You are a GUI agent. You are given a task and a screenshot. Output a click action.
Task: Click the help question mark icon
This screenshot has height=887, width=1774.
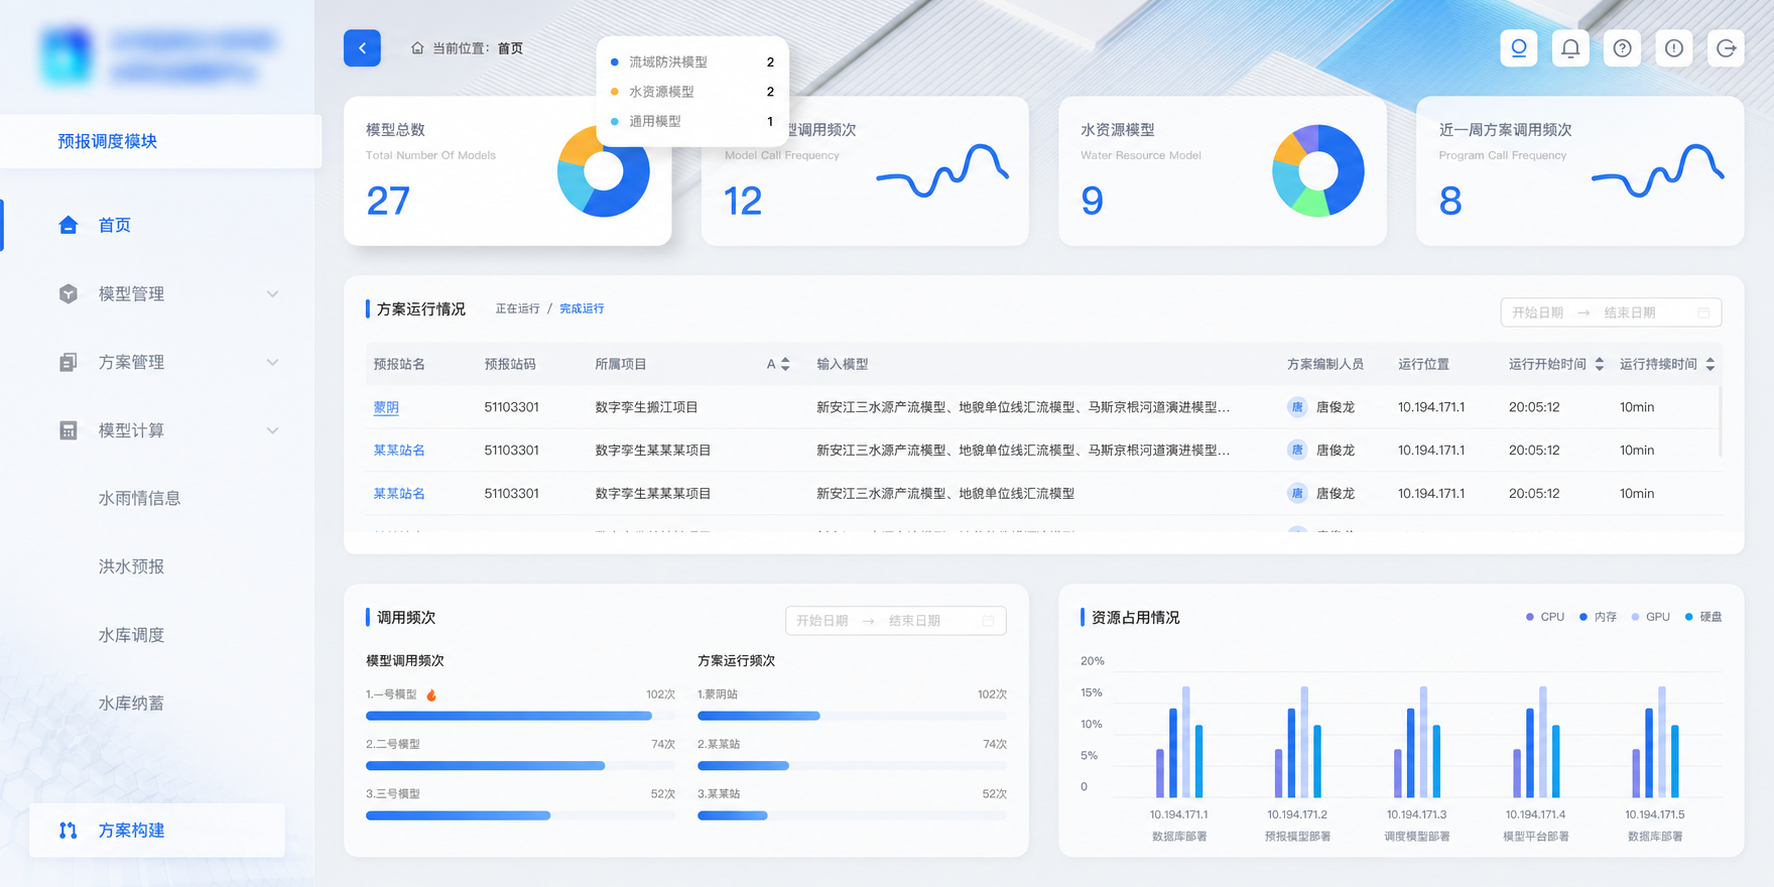[1622, 48]
